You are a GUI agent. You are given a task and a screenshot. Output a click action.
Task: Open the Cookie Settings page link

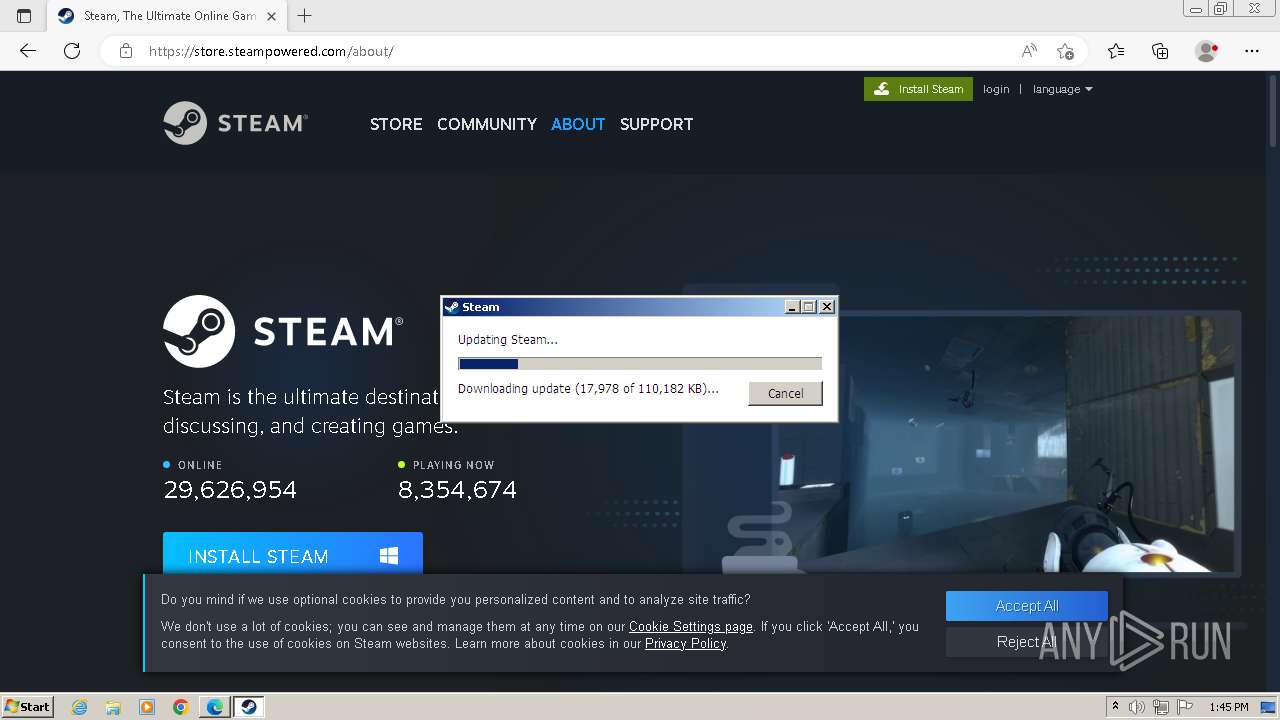point(691,627)
